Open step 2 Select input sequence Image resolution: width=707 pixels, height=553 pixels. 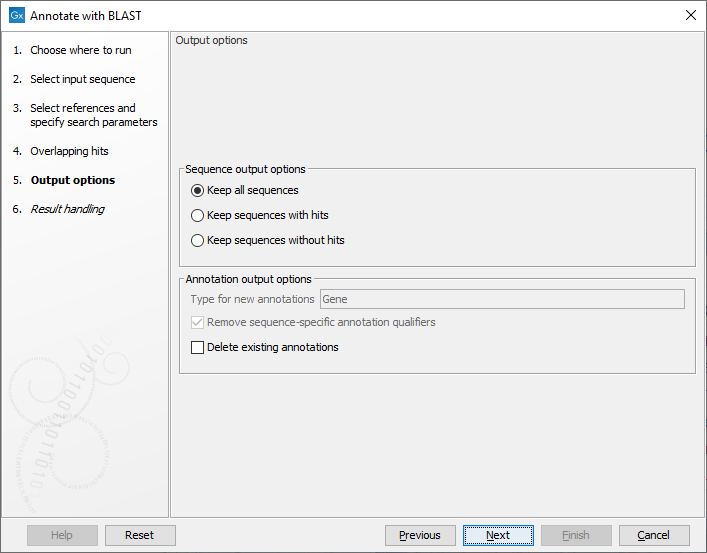tap(82, 79)
